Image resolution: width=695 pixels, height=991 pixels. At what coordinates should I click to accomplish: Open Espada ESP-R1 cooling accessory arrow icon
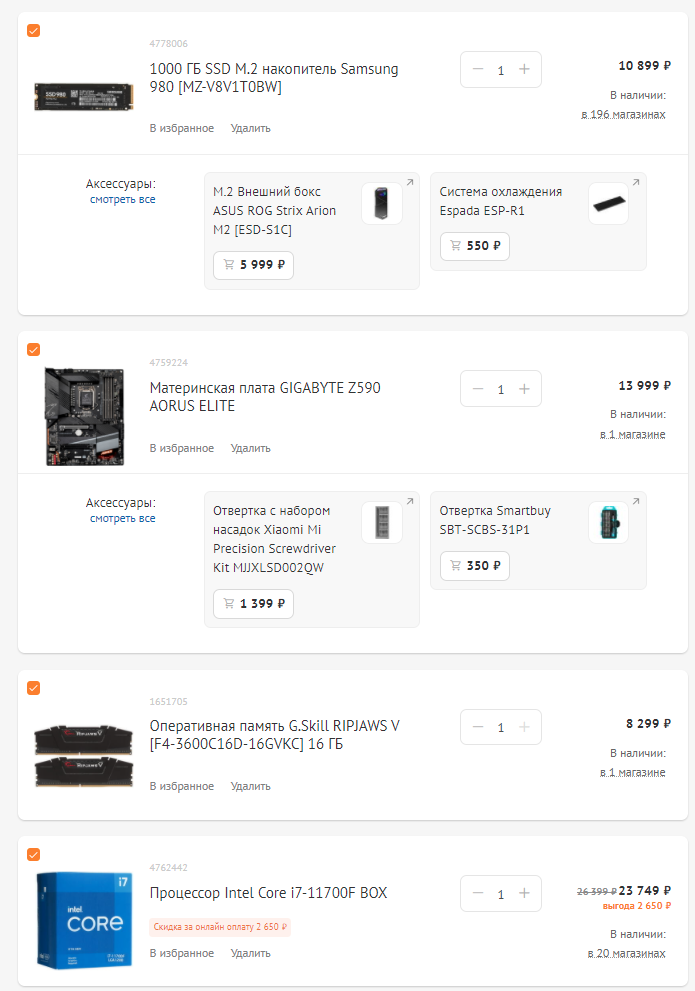coord(636,182)
